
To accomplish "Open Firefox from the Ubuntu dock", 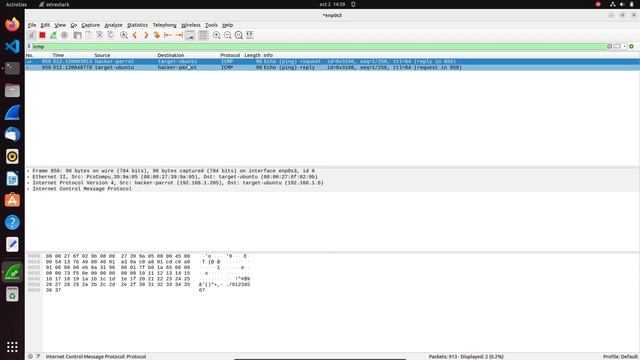I will click(x=12, y=24).
